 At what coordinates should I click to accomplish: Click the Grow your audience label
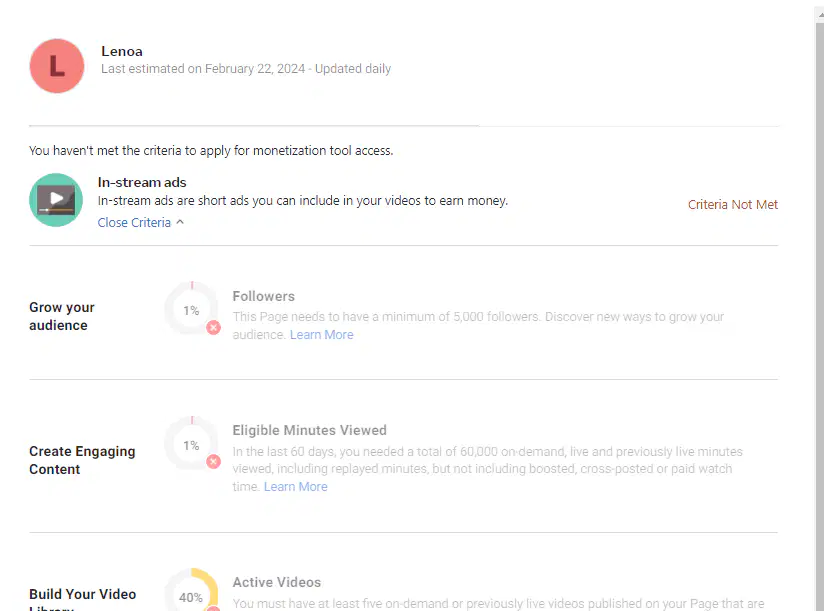pyautogui.click(x=61, y=316)
